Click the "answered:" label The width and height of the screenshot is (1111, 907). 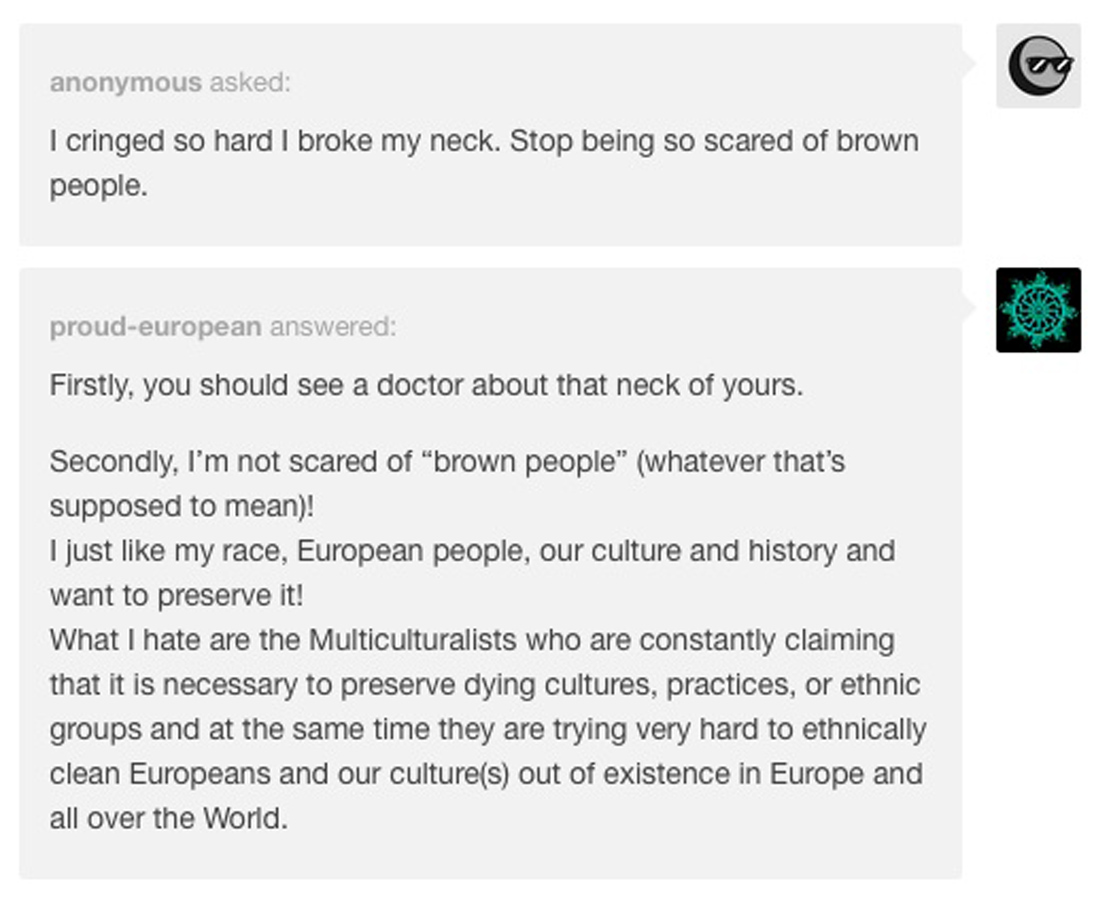click(x=333, y=327)
